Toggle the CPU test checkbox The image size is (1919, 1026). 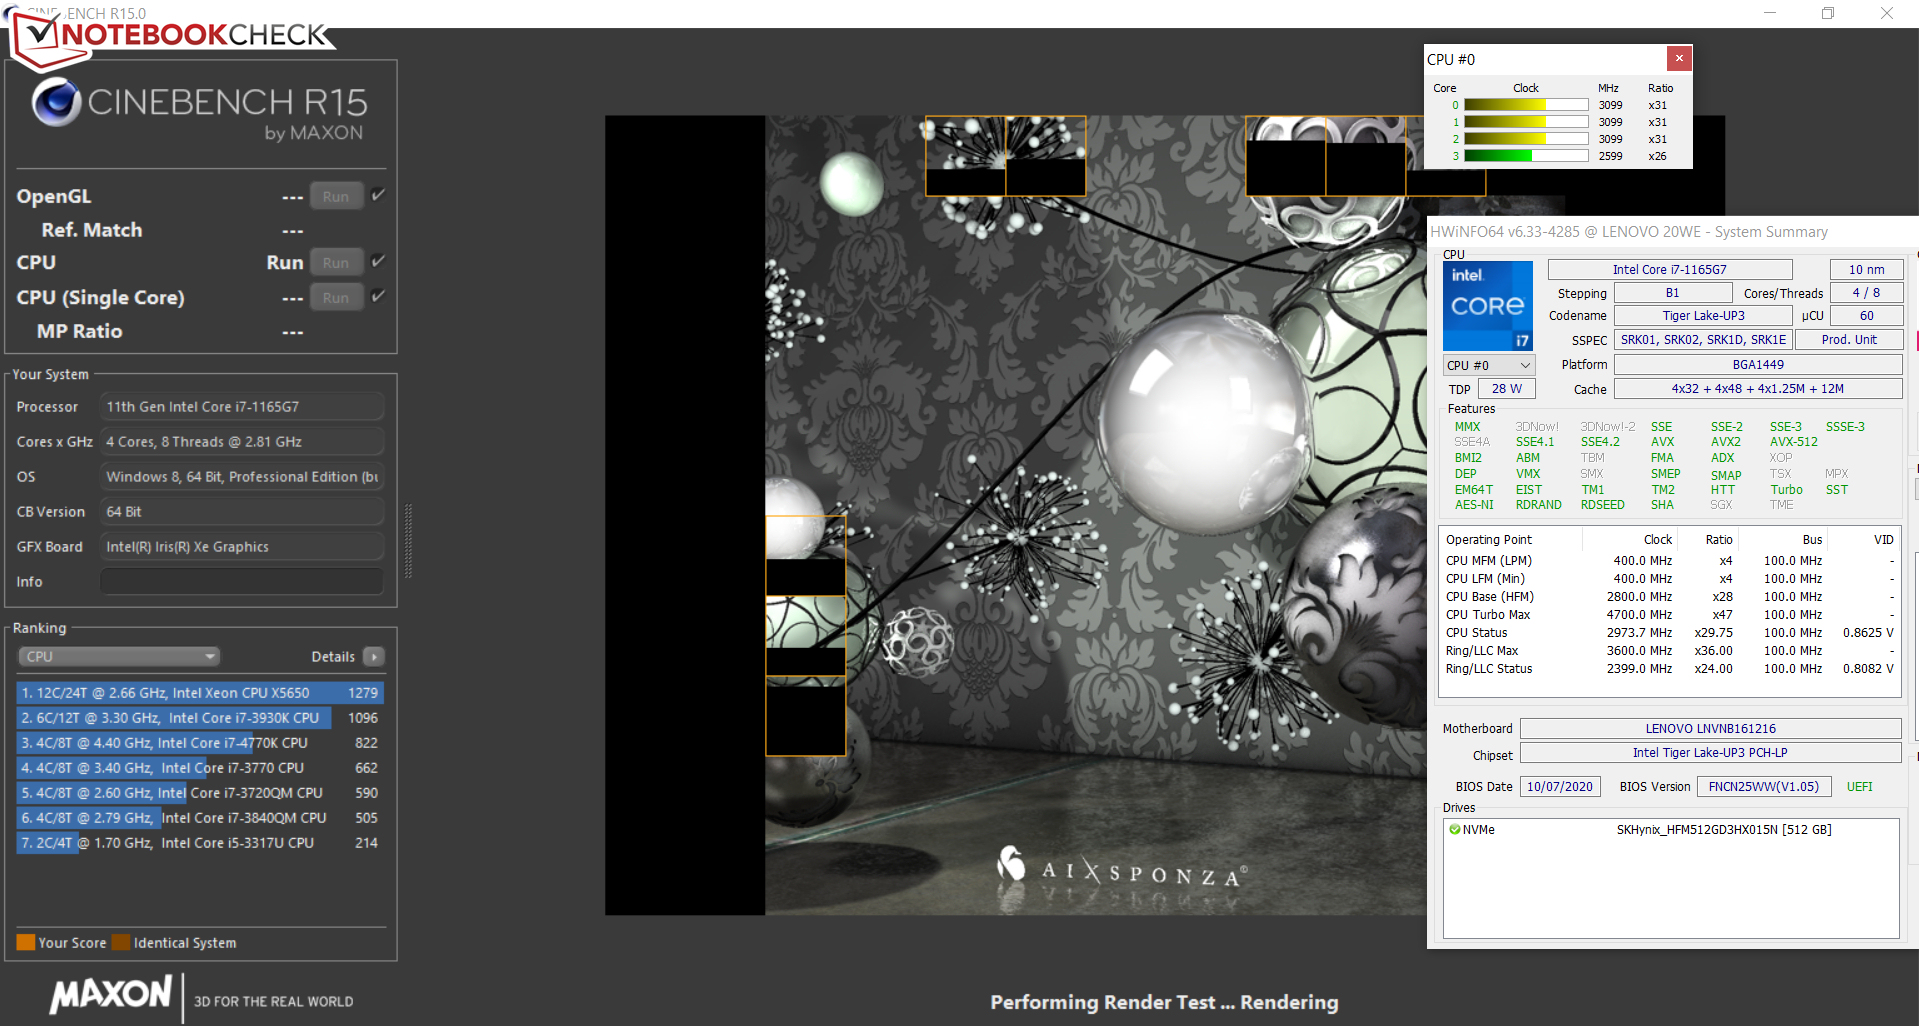tap(378, 261)
